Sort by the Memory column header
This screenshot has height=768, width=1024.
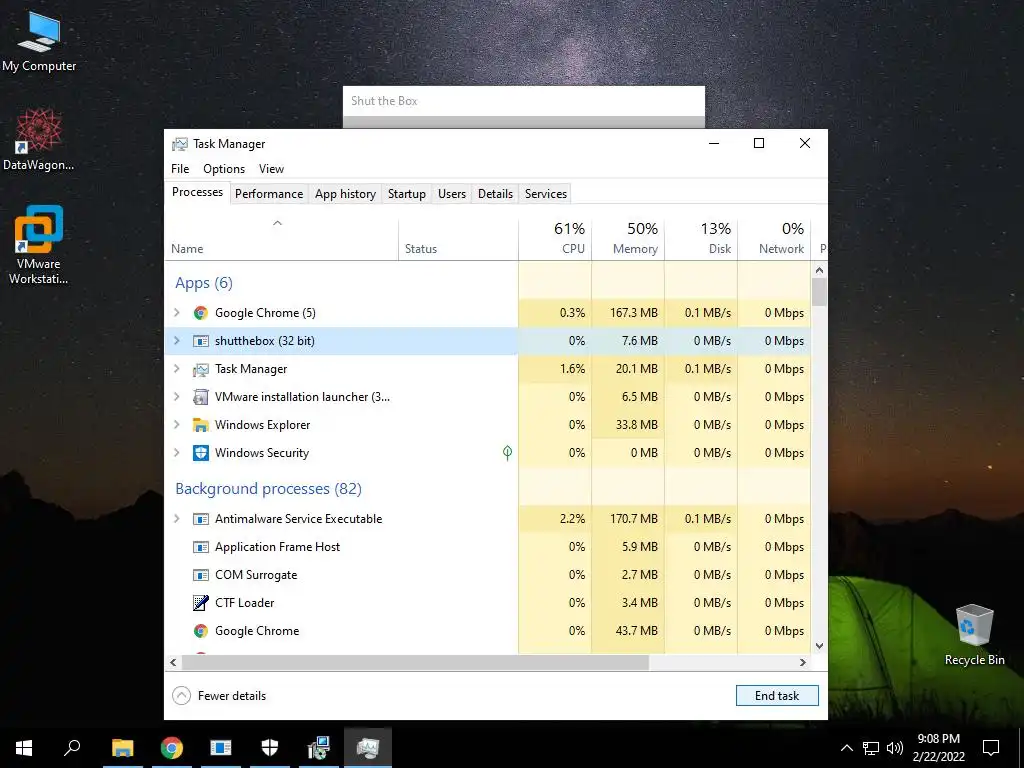tap(628, 238)
